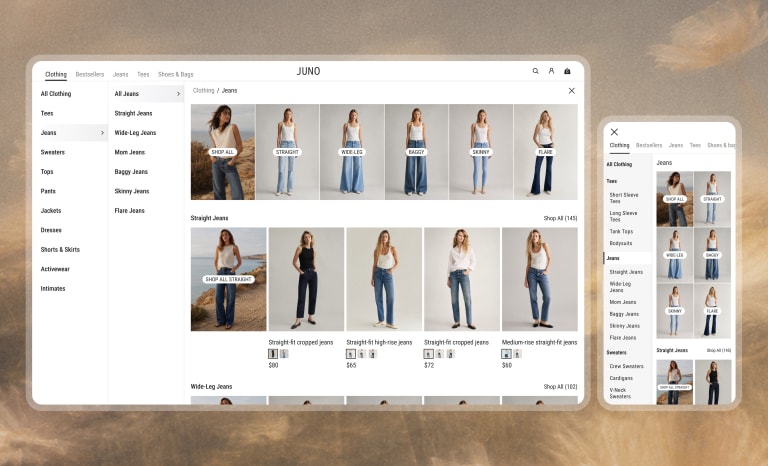
Task: Expand the All Jeans chevron
Action: coord(178,94)
